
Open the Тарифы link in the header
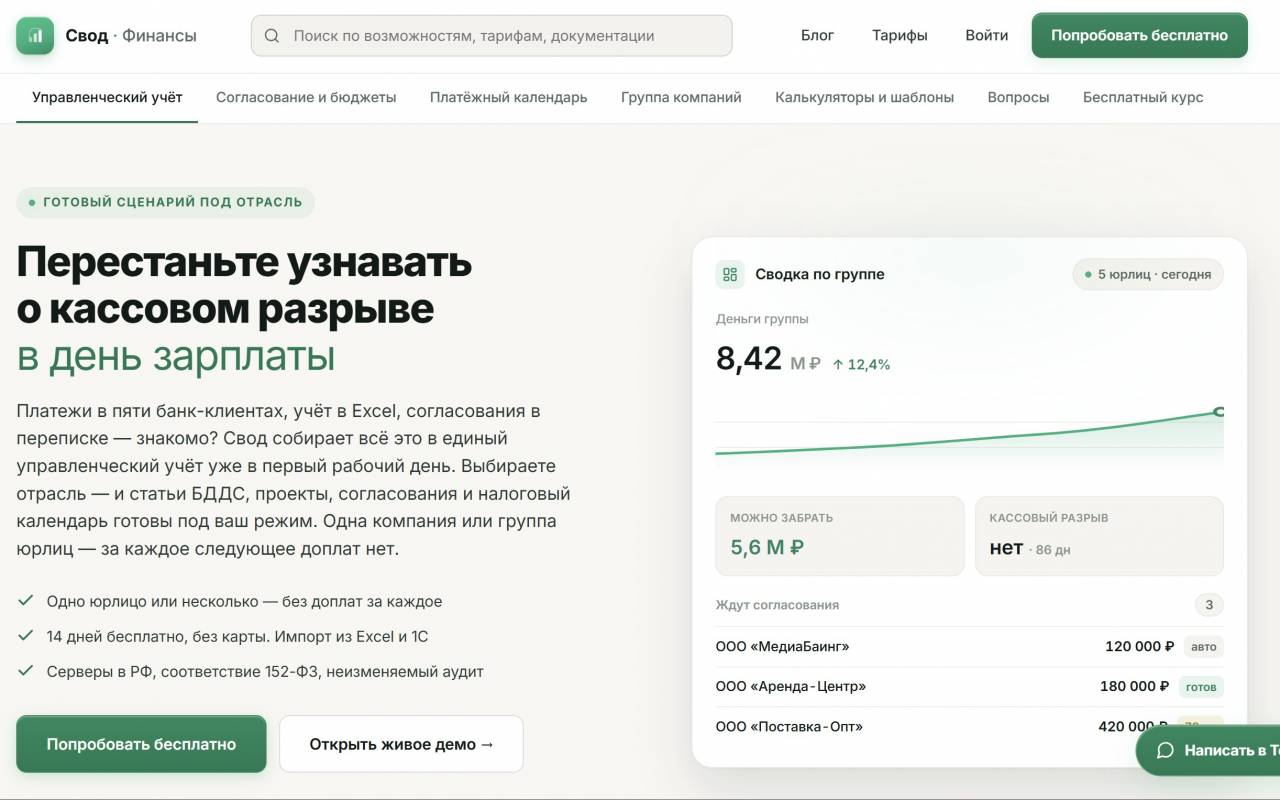point(899,36)
